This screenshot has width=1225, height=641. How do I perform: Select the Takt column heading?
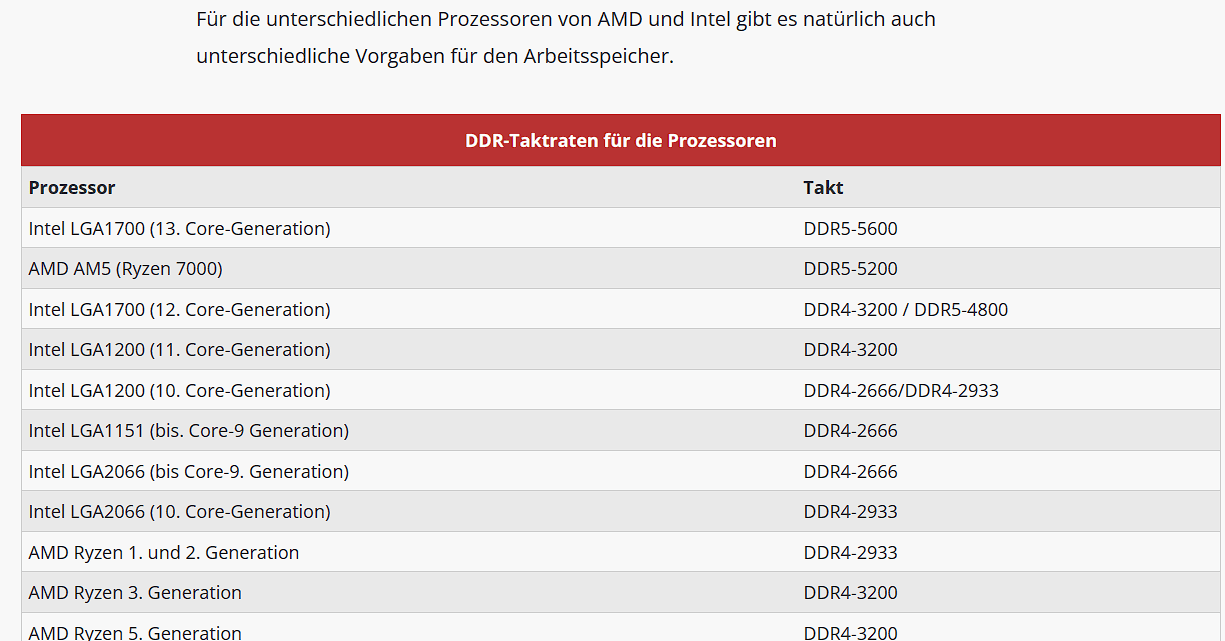(823, 187)
